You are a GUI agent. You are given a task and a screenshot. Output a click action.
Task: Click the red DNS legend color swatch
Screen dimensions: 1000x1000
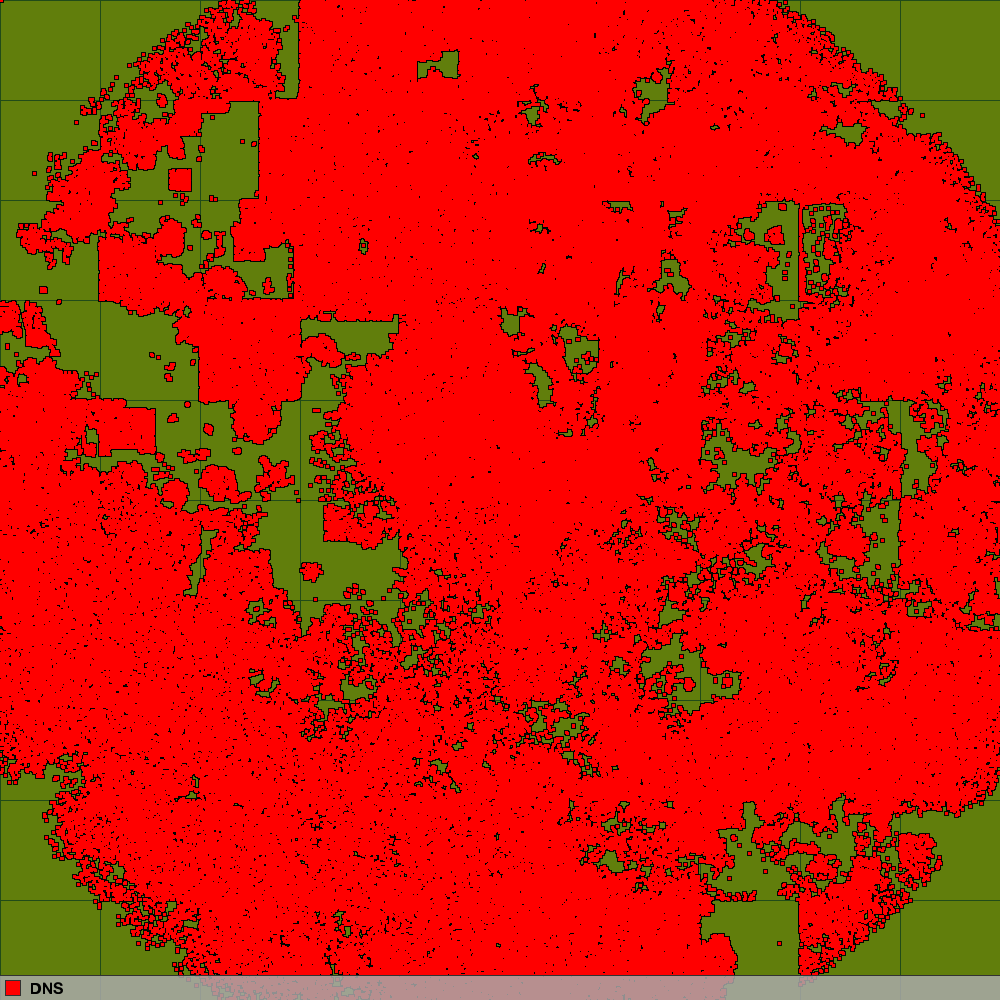pyautogui.click(x=13, y=988)
